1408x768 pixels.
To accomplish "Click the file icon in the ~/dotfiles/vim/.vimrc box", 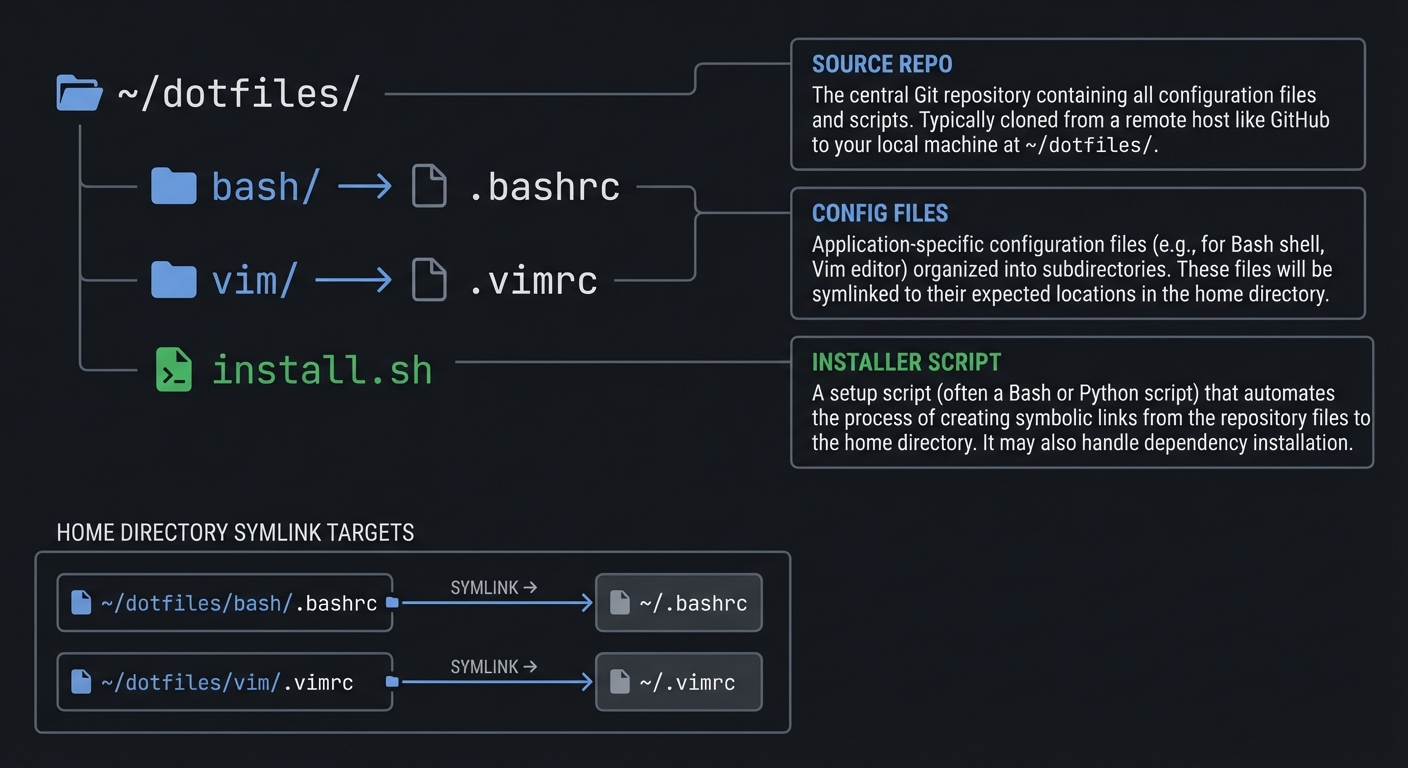I will click(81, 681).
